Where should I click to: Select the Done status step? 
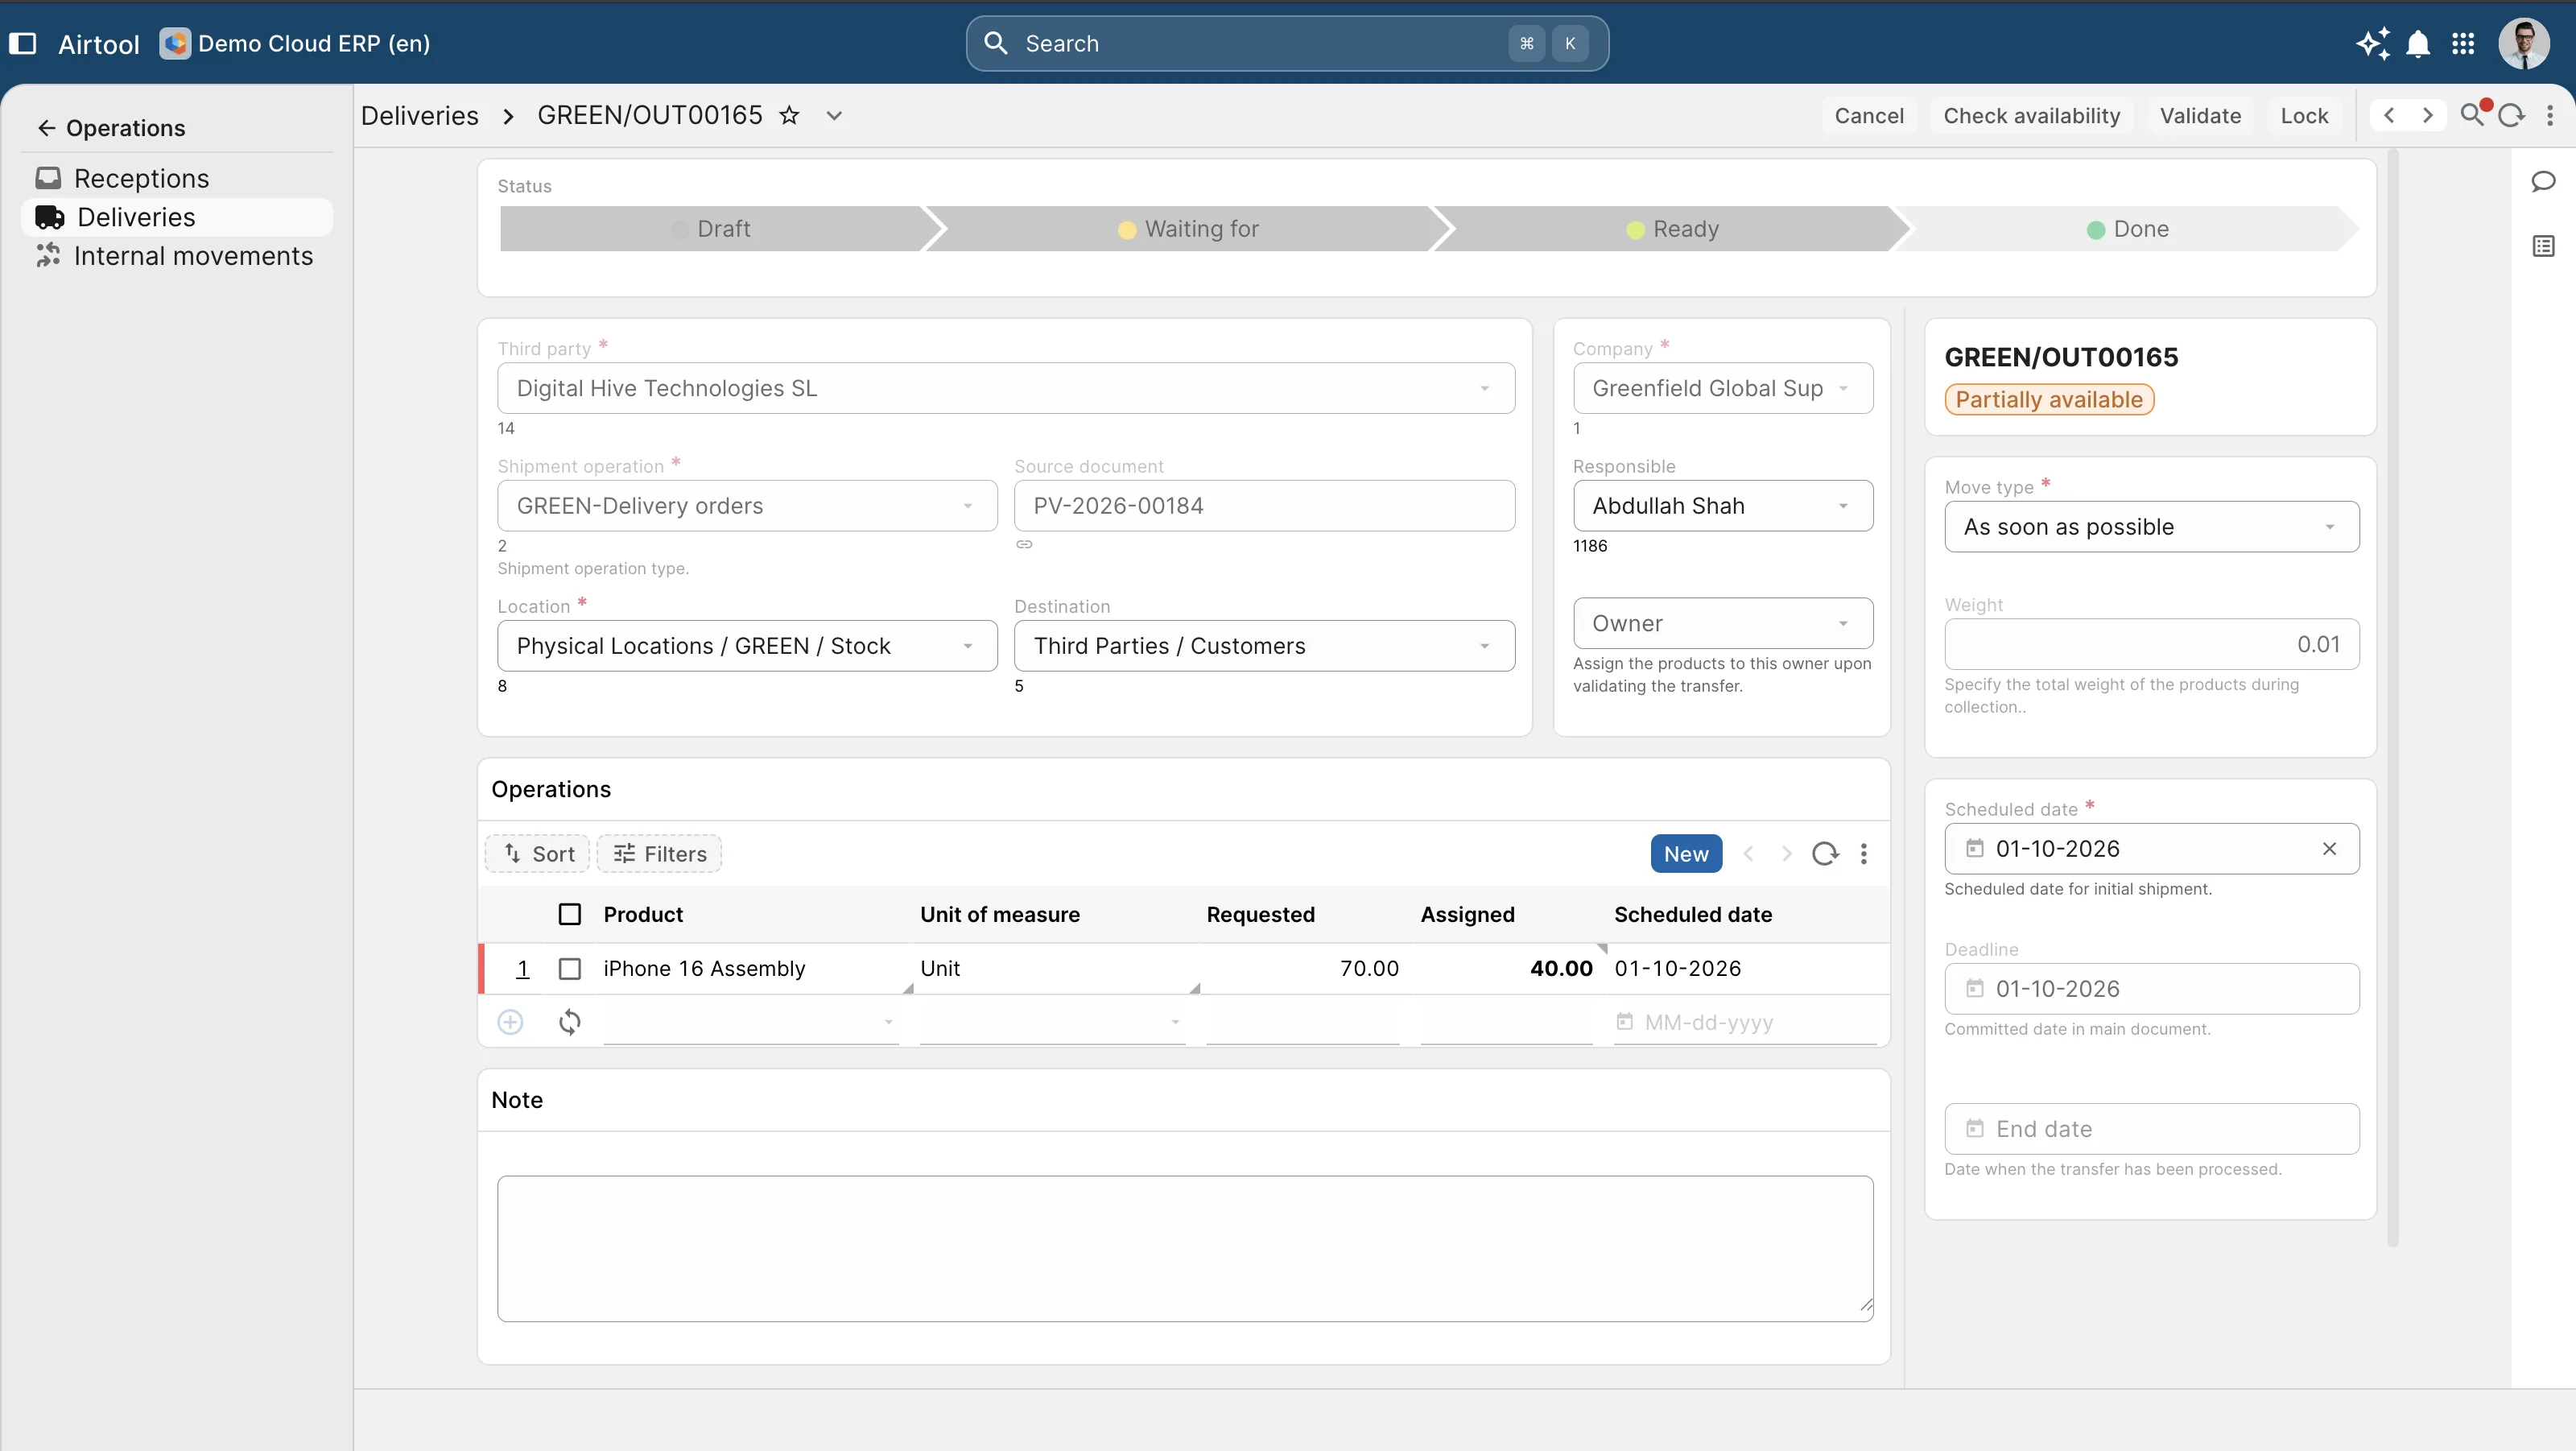click(x=2128, y=228)
